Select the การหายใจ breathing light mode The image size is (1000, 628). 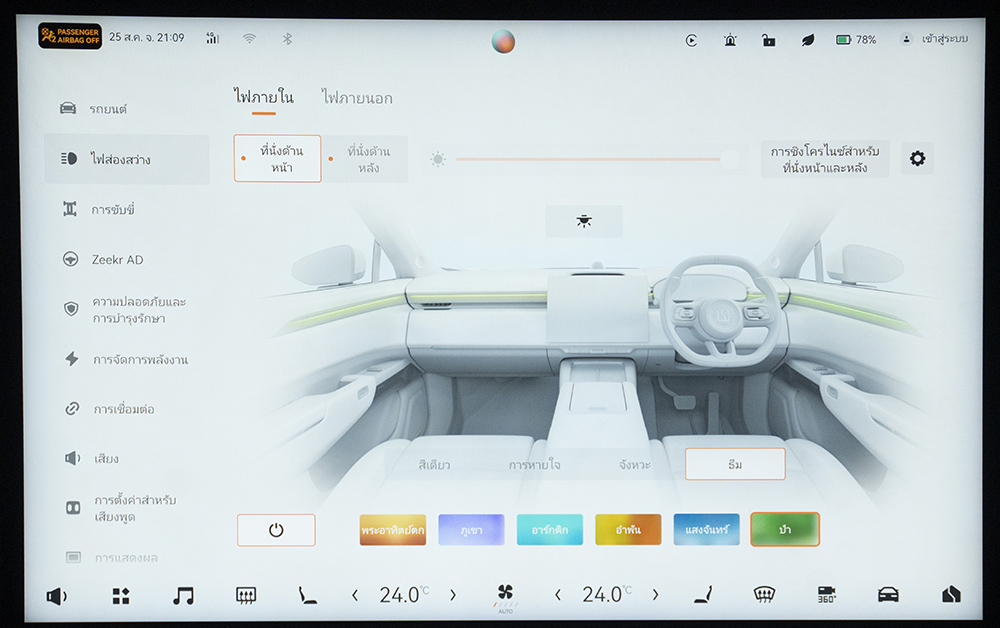point(534,465)
